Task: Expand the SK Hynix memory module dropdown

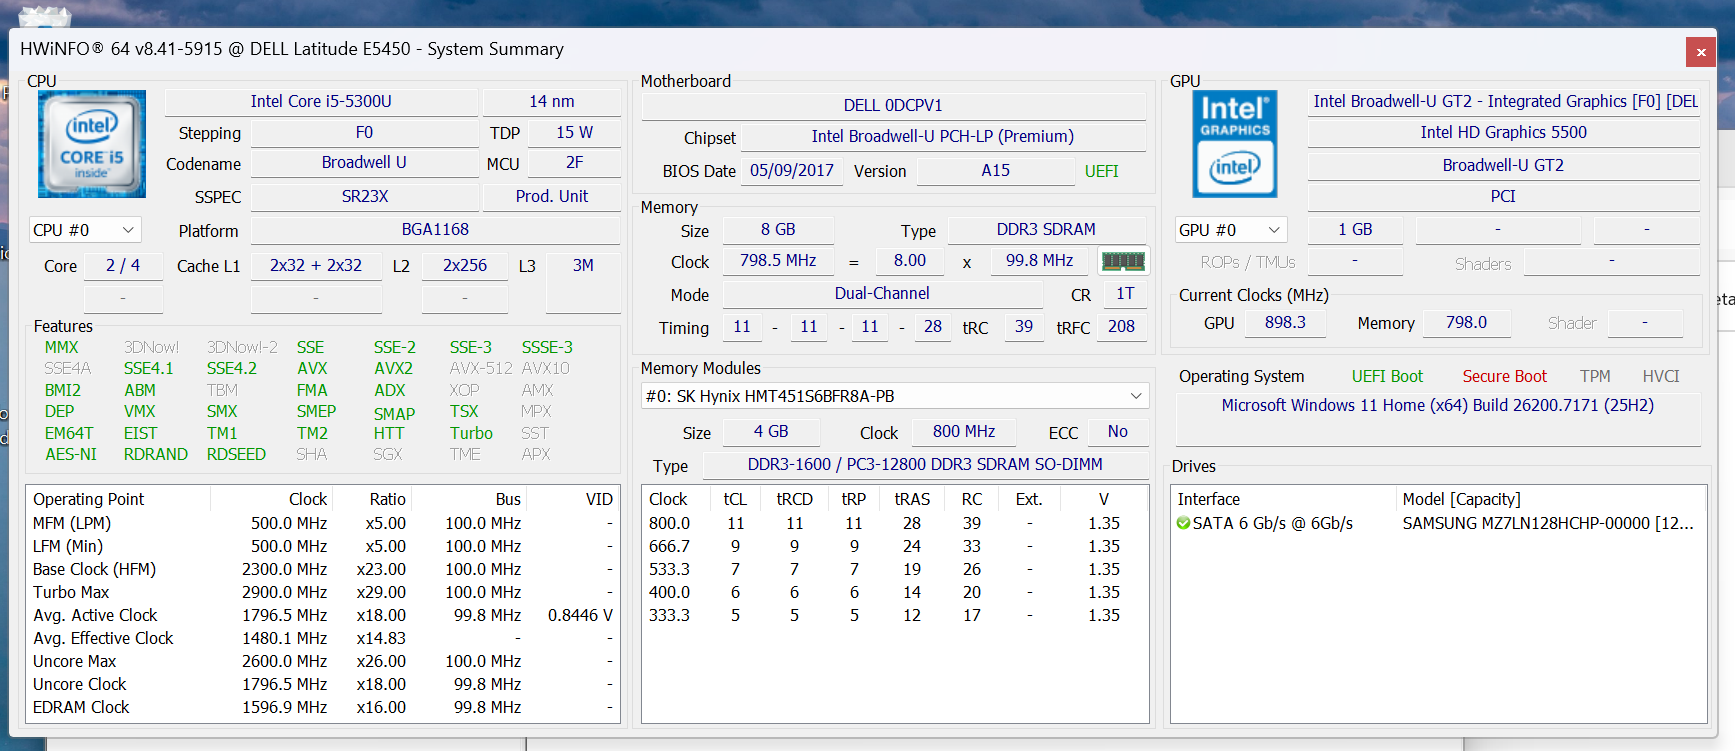Action: tap(895, 396)
